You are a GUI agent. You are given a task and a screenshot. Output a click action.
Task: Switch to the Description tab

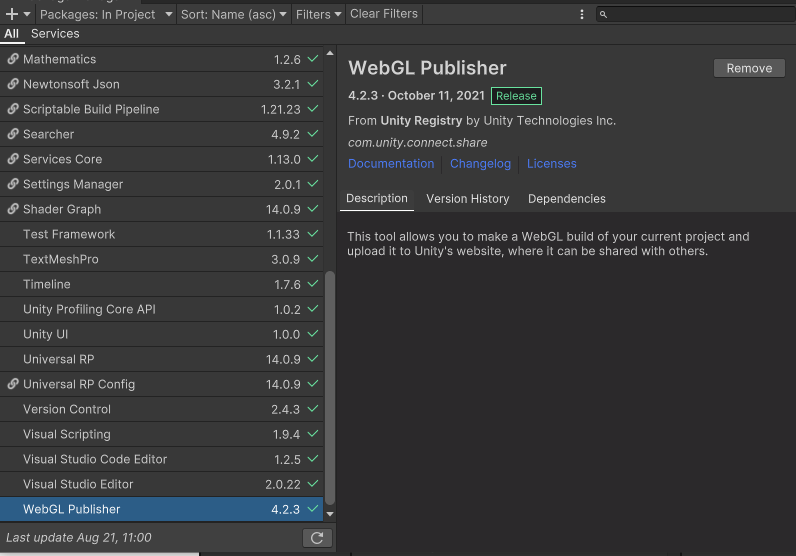(x=377, y=199)
